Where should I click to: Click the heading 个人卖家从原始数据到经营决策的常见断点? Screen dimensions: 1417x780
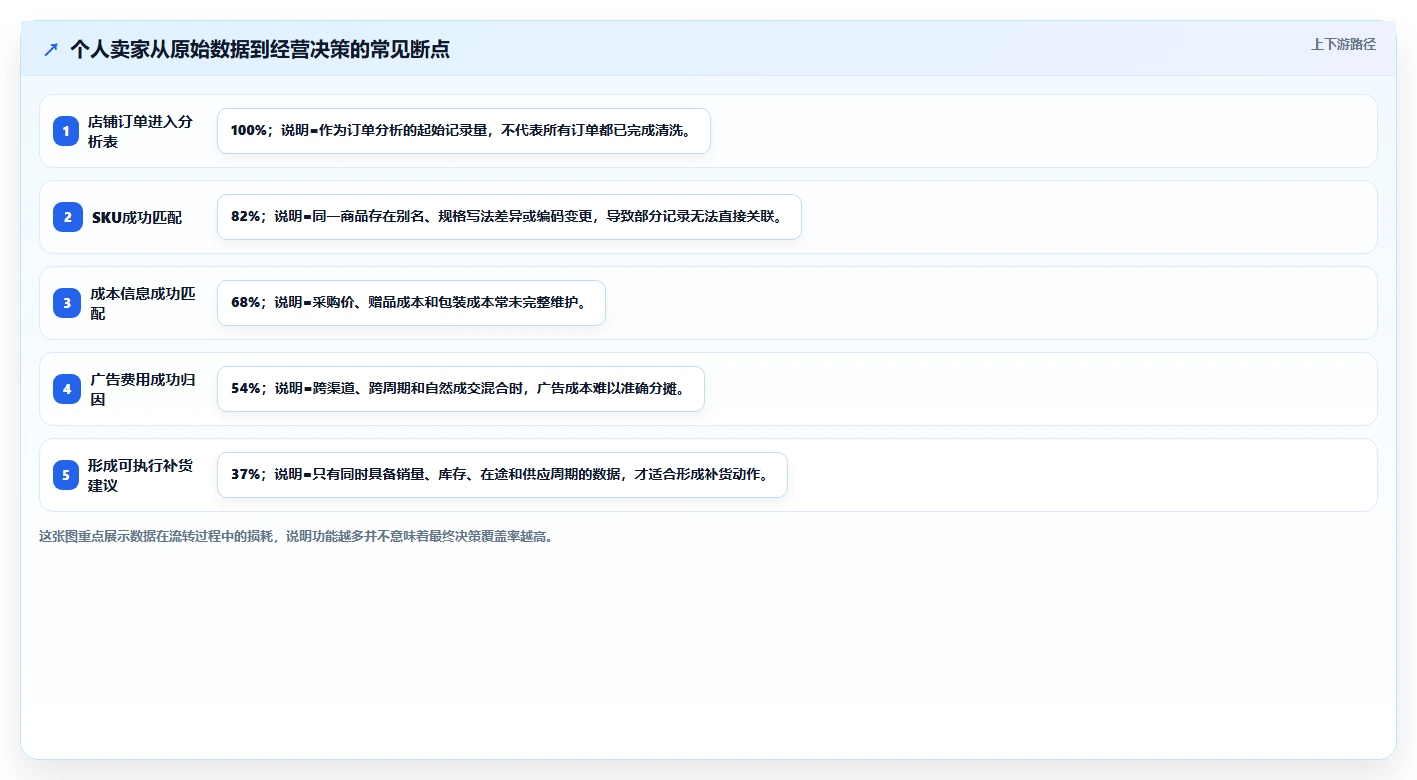(260, 49)
